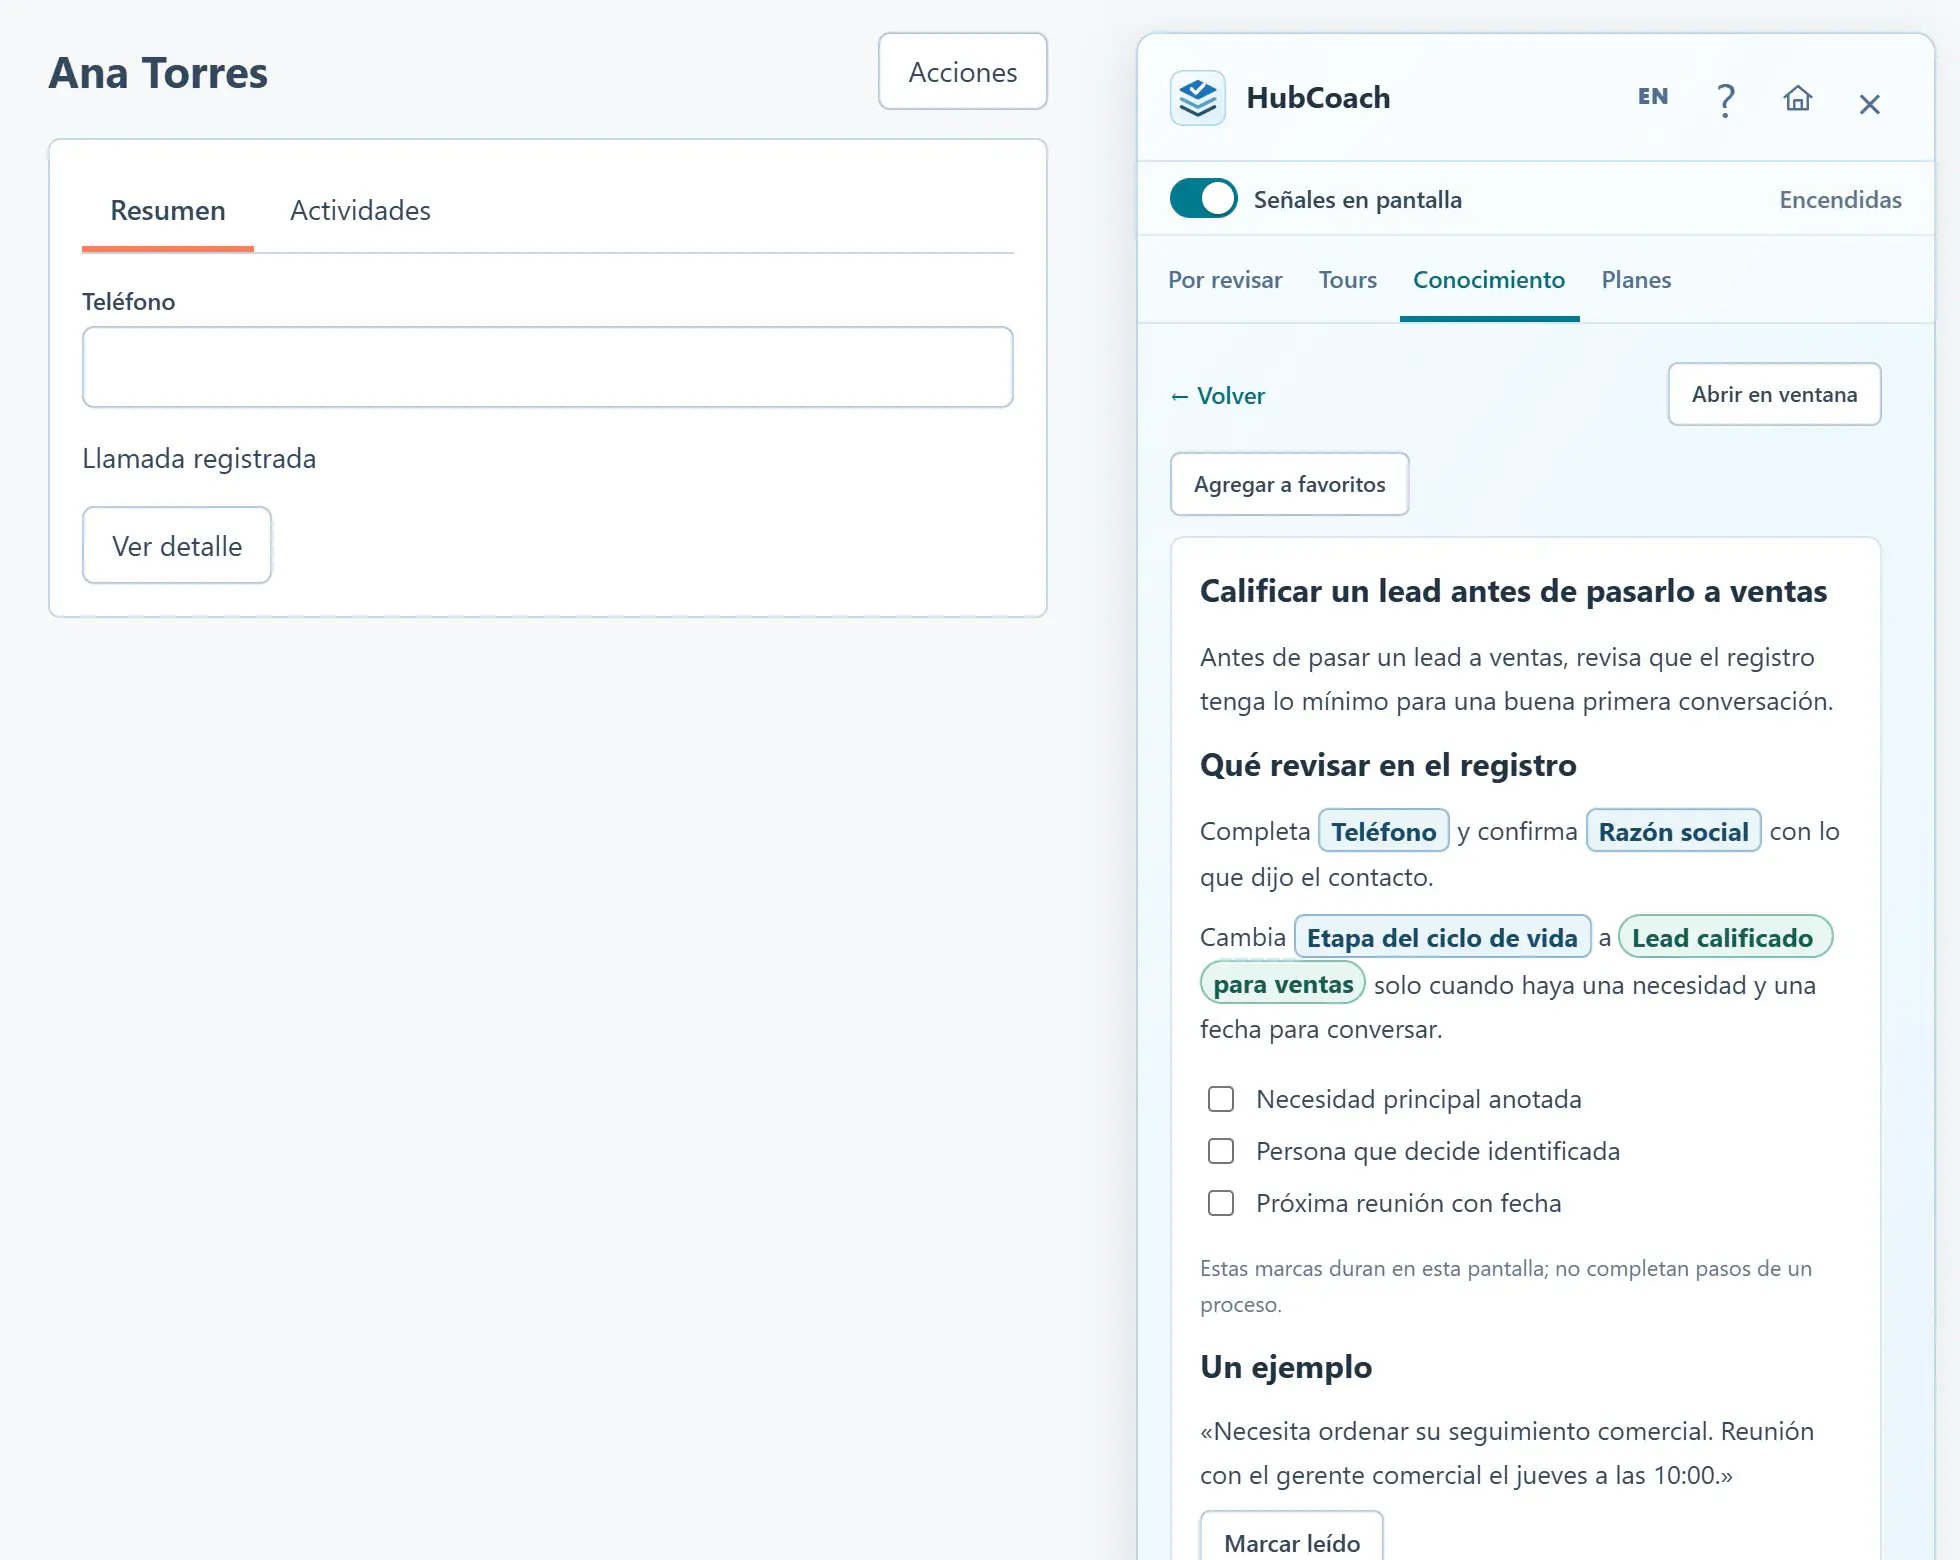
Task: Select the Conocimiento tab
Action: [1489, 280]
